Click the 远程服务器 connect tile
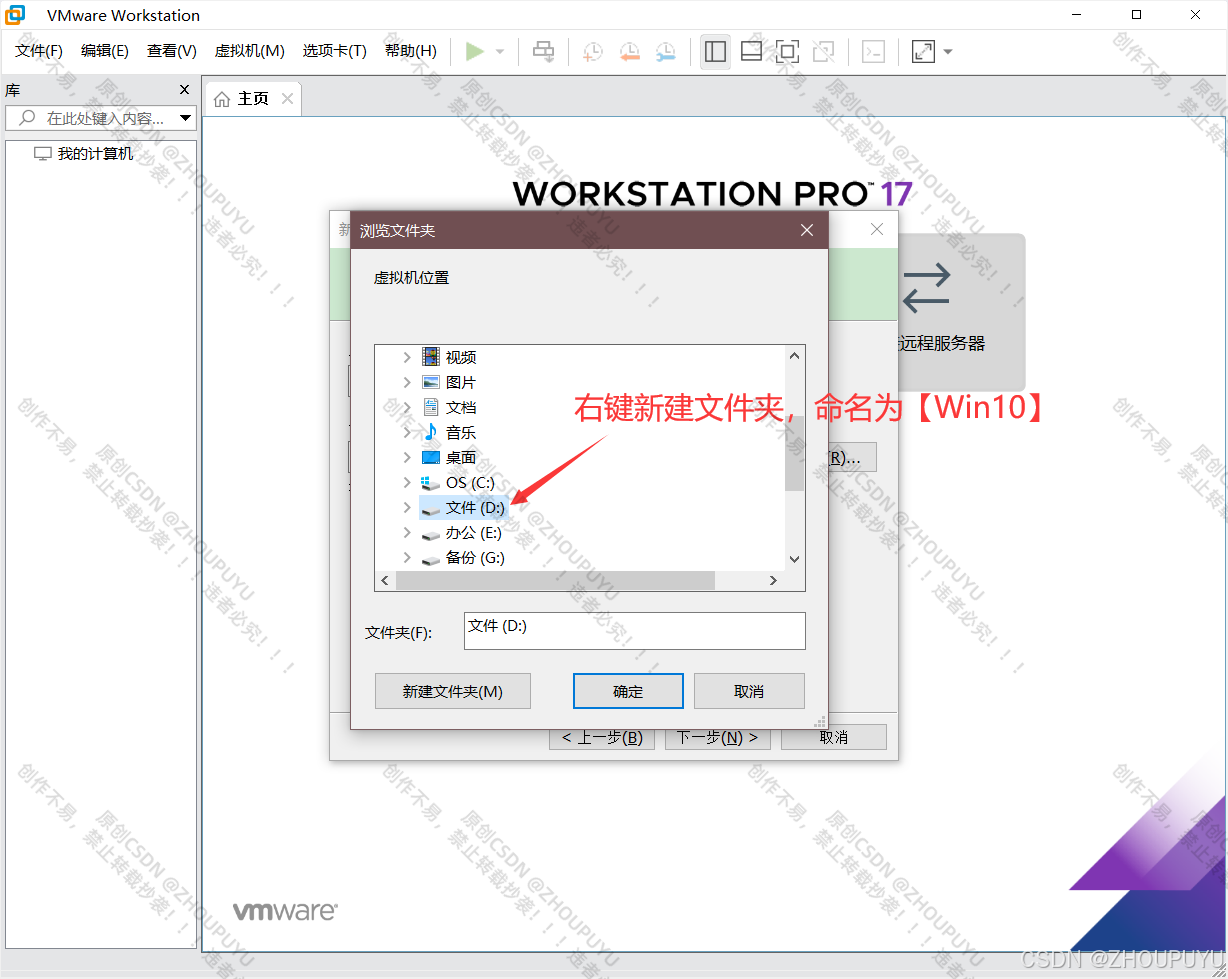1228x979 pixels. pos(961,312)
